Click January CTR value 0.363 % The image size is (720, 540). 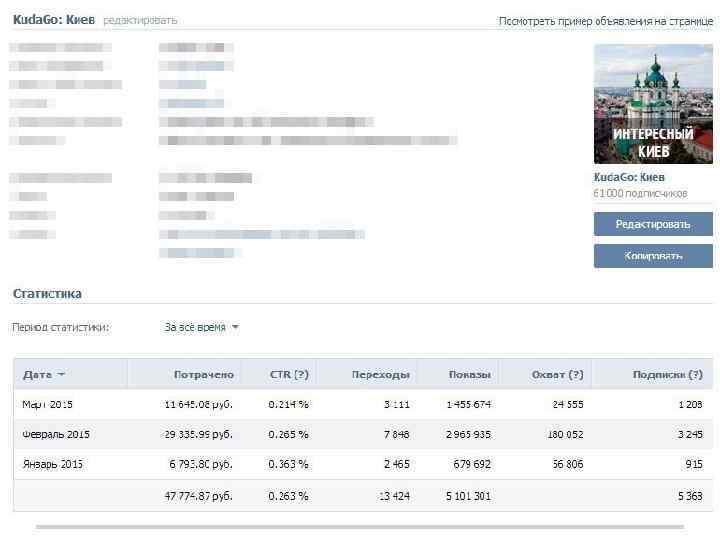(x=288, y=464)
